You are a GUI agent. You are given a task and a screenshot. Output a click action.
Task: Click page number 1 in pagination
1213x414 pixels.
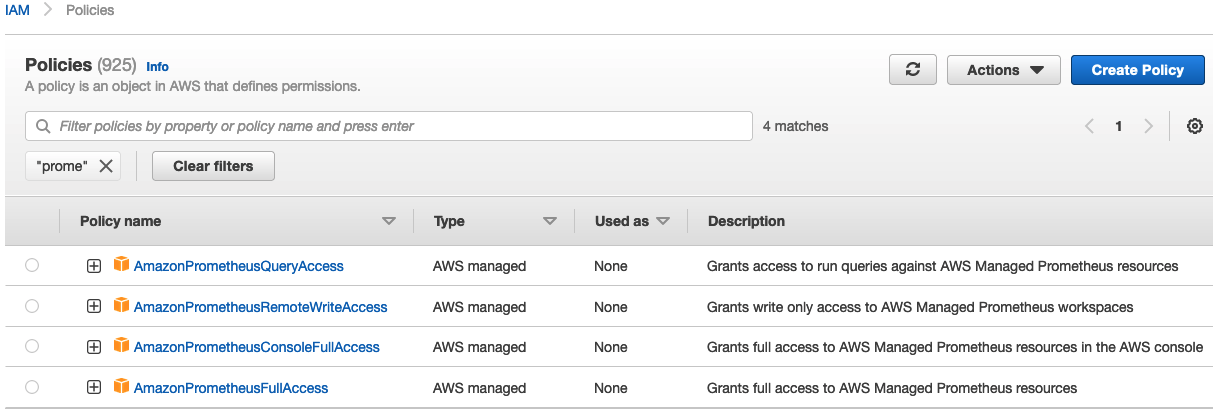point(1119,126)
